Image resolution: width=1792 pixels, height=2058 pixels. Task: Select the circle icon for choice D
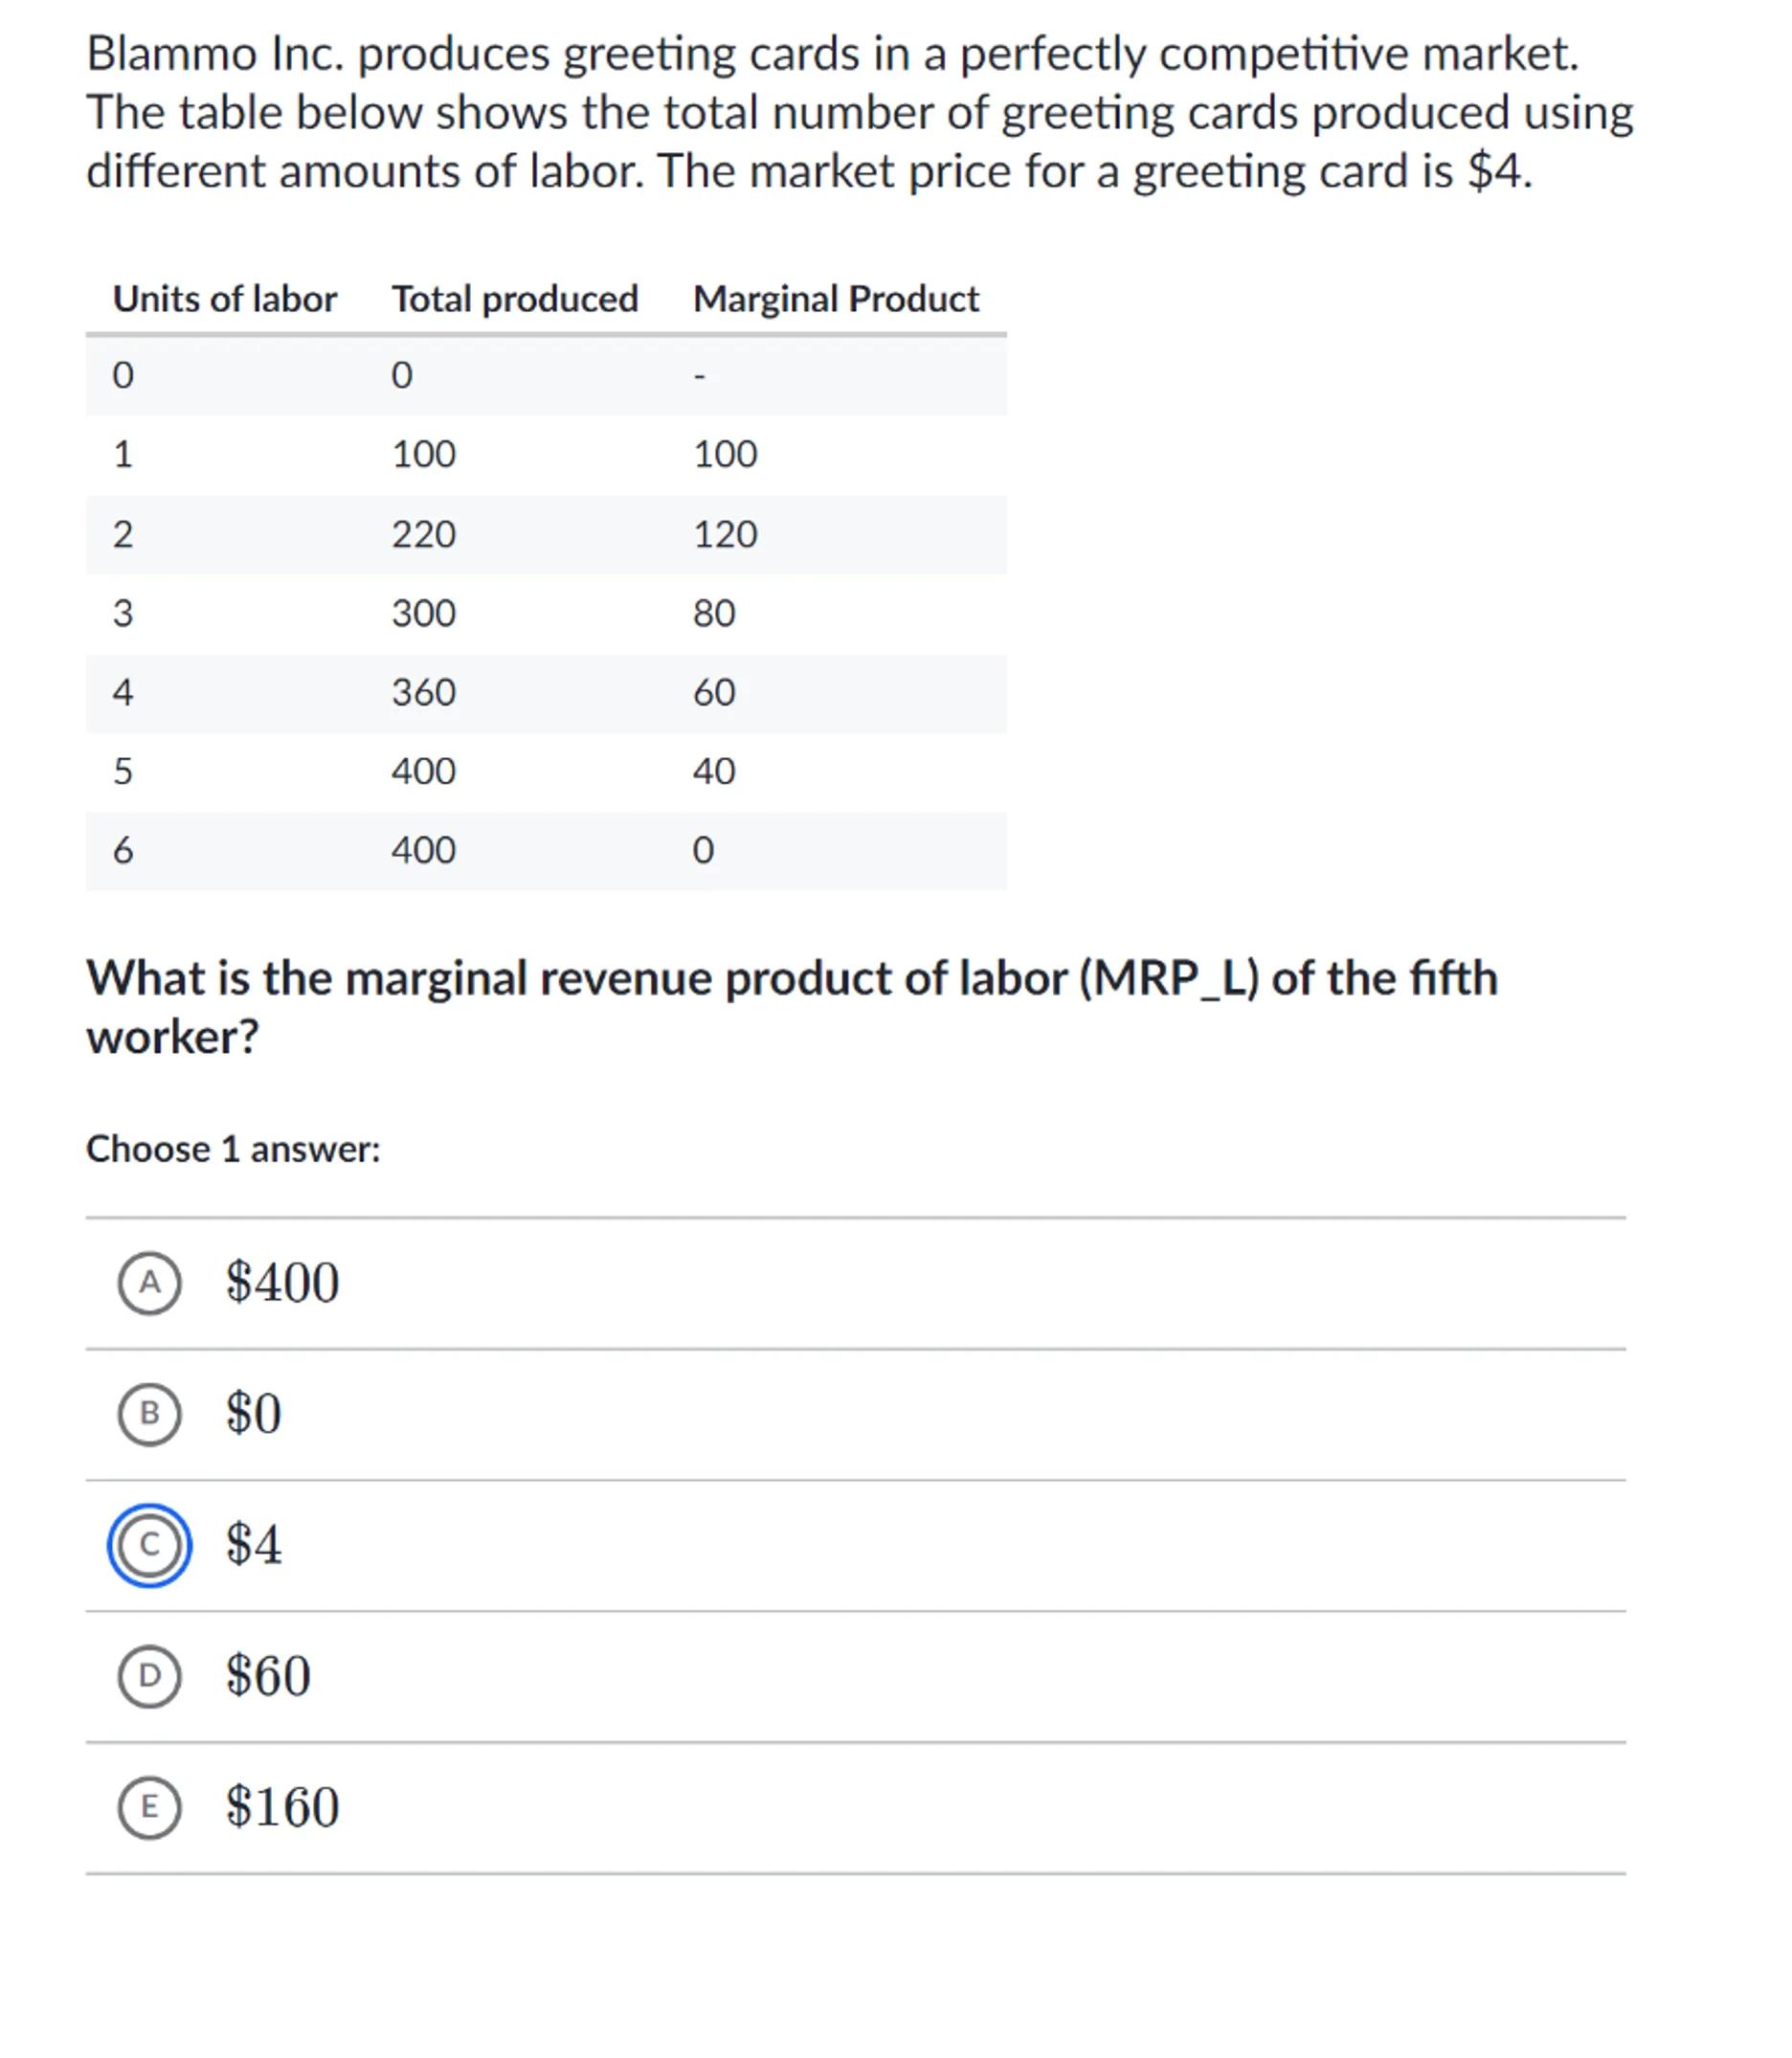point(149,1676)
